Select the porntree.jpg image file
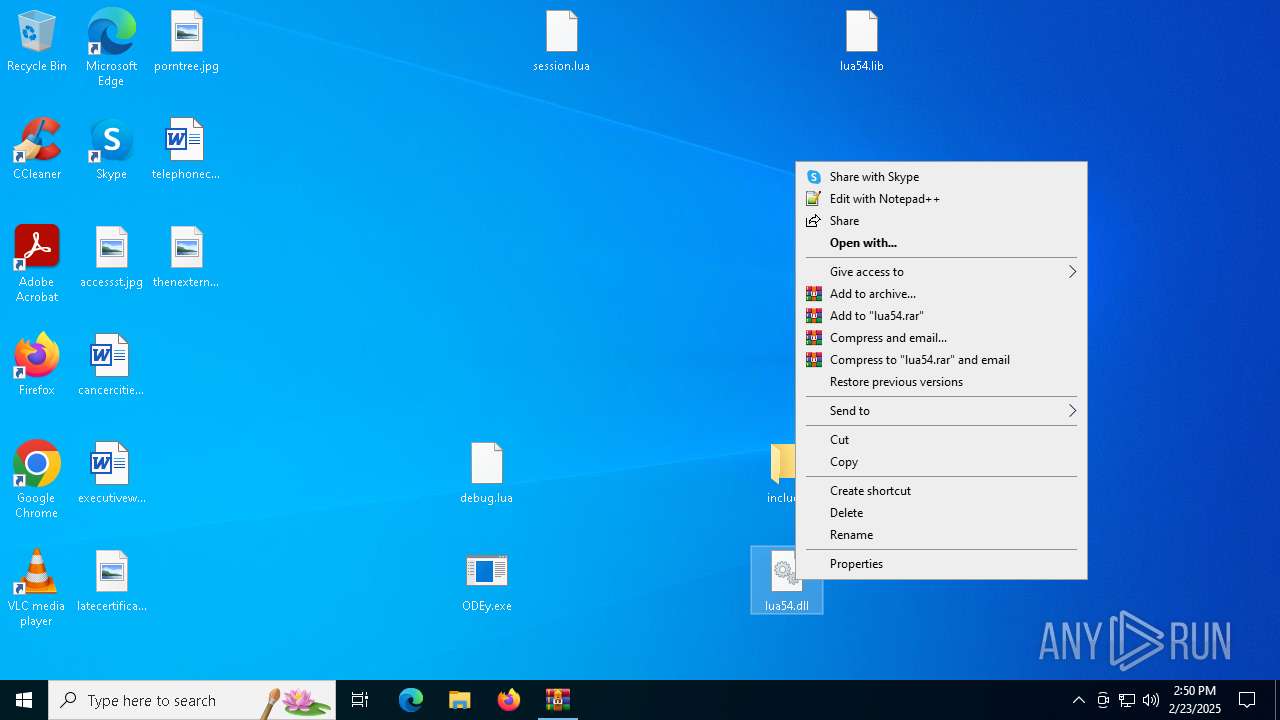 coord(186,42)
